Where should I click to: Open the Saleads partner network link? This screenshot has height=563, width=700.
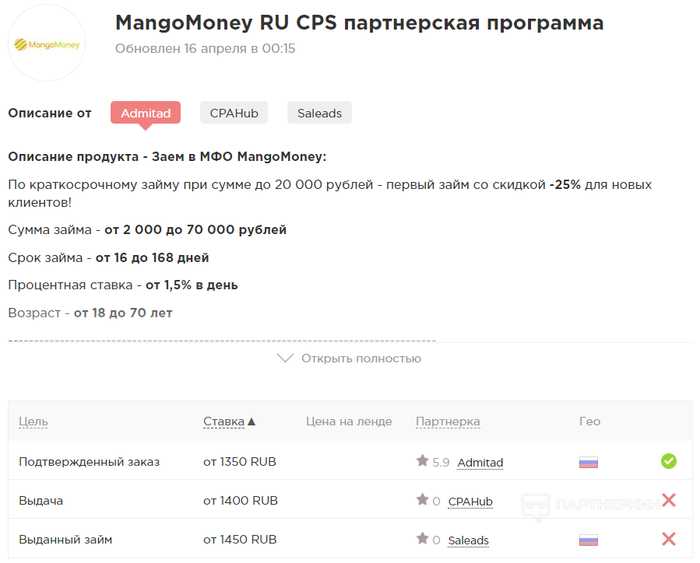click(468, 540)
